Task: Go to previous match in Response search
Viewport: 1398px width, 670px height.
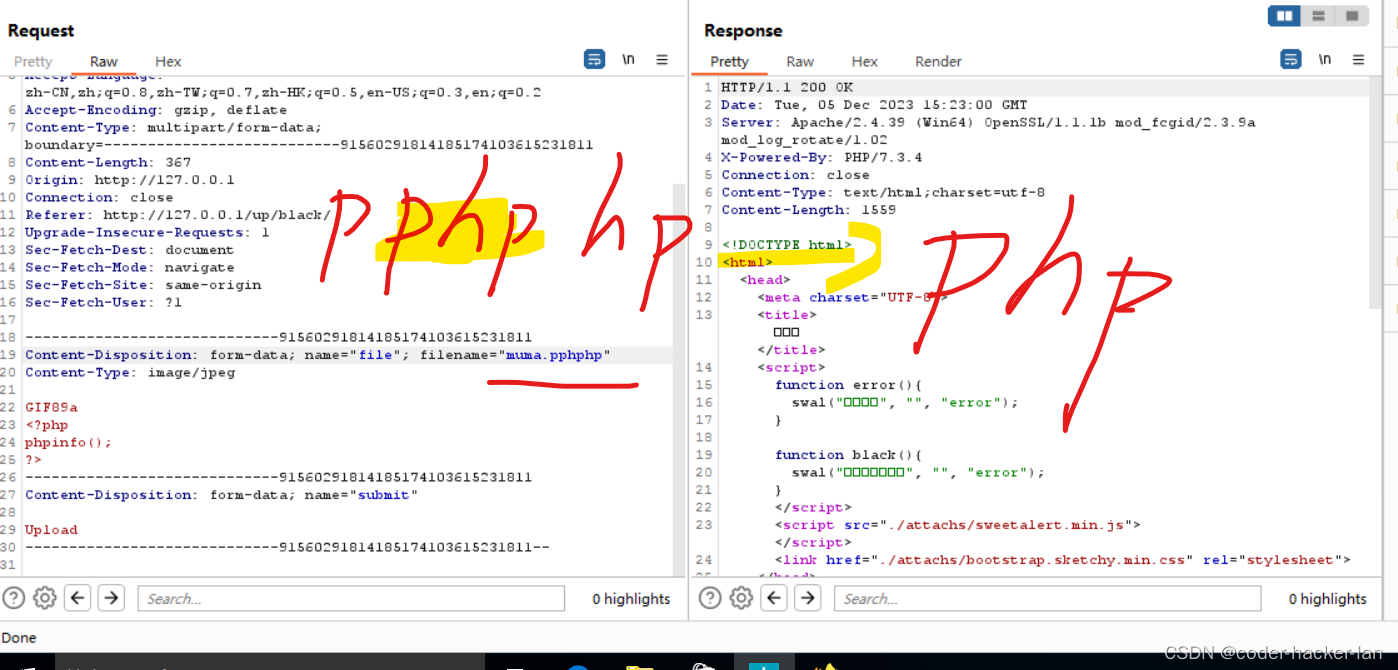Action: (x=775, y=598)
